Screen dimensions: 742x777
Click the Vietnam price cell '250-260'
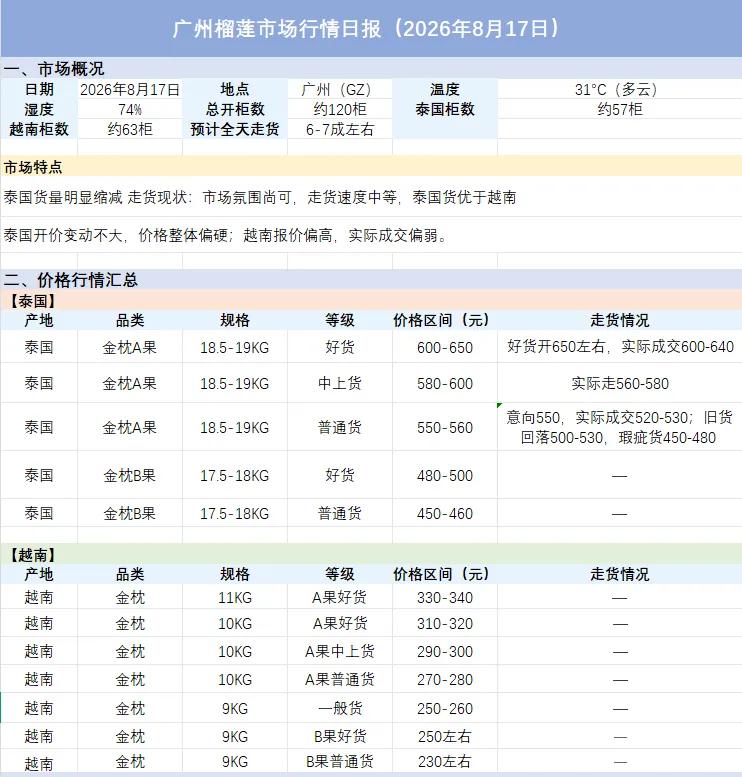(445, 708)
